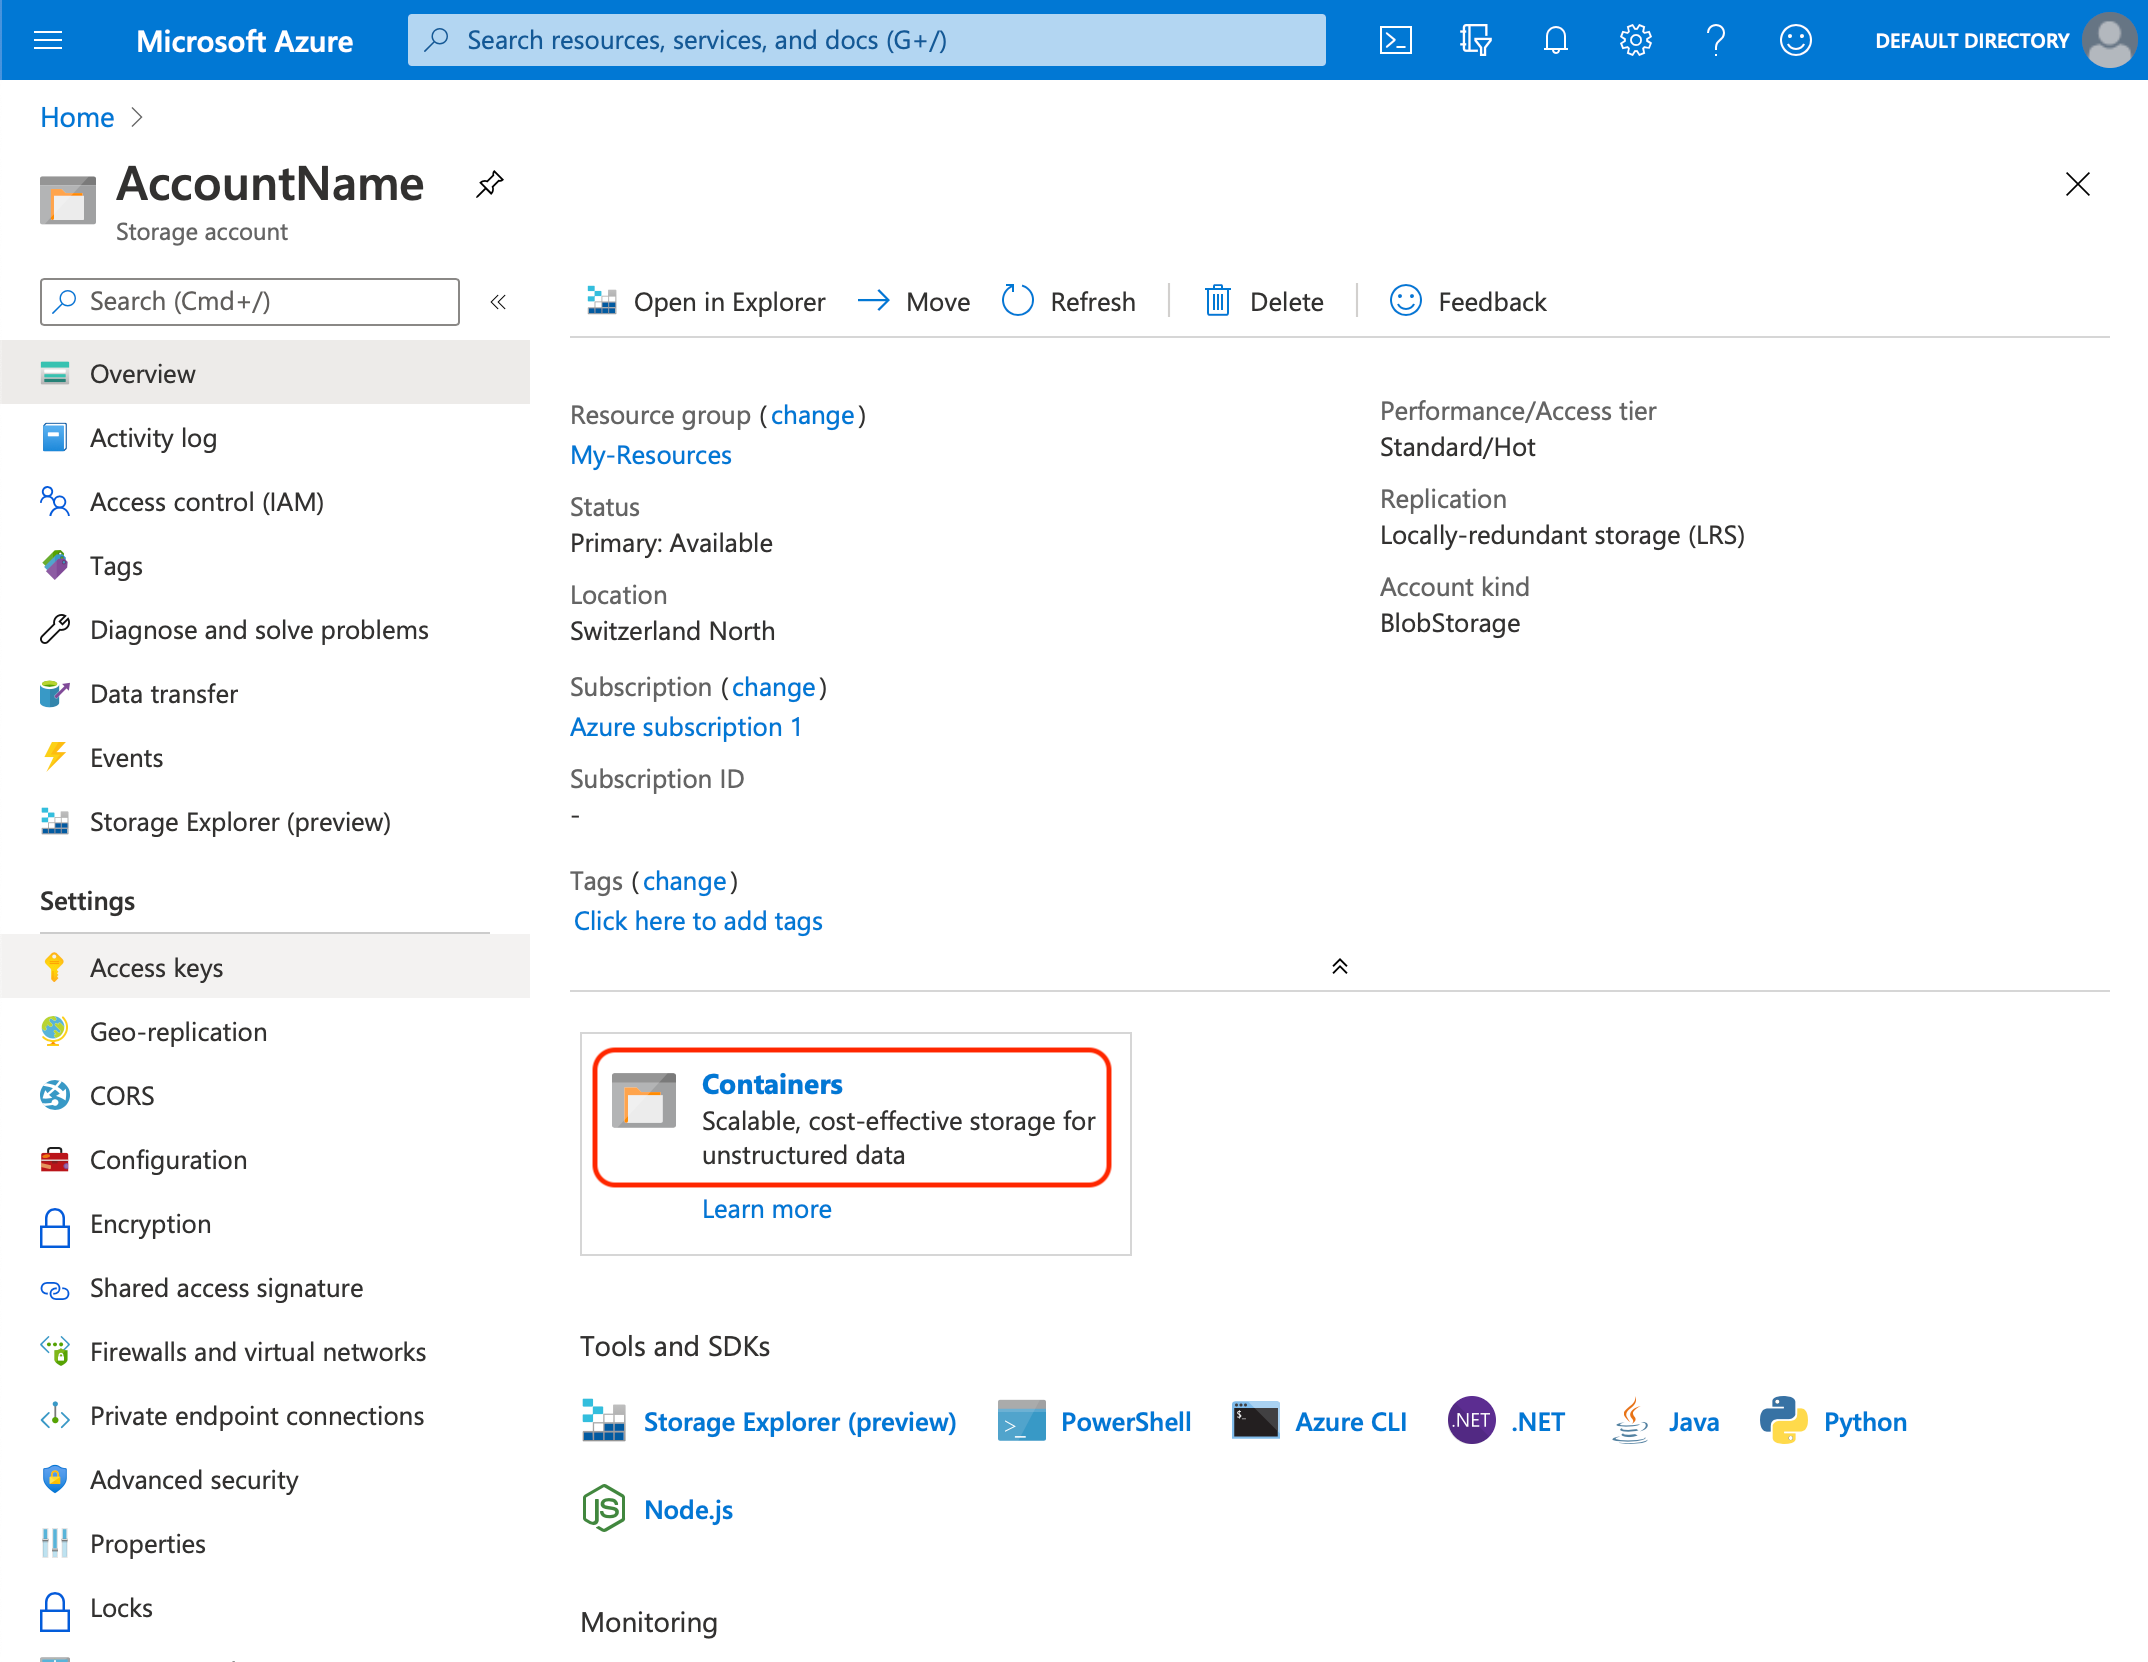
Task: Change the resource group
Action: coord(812,415)
